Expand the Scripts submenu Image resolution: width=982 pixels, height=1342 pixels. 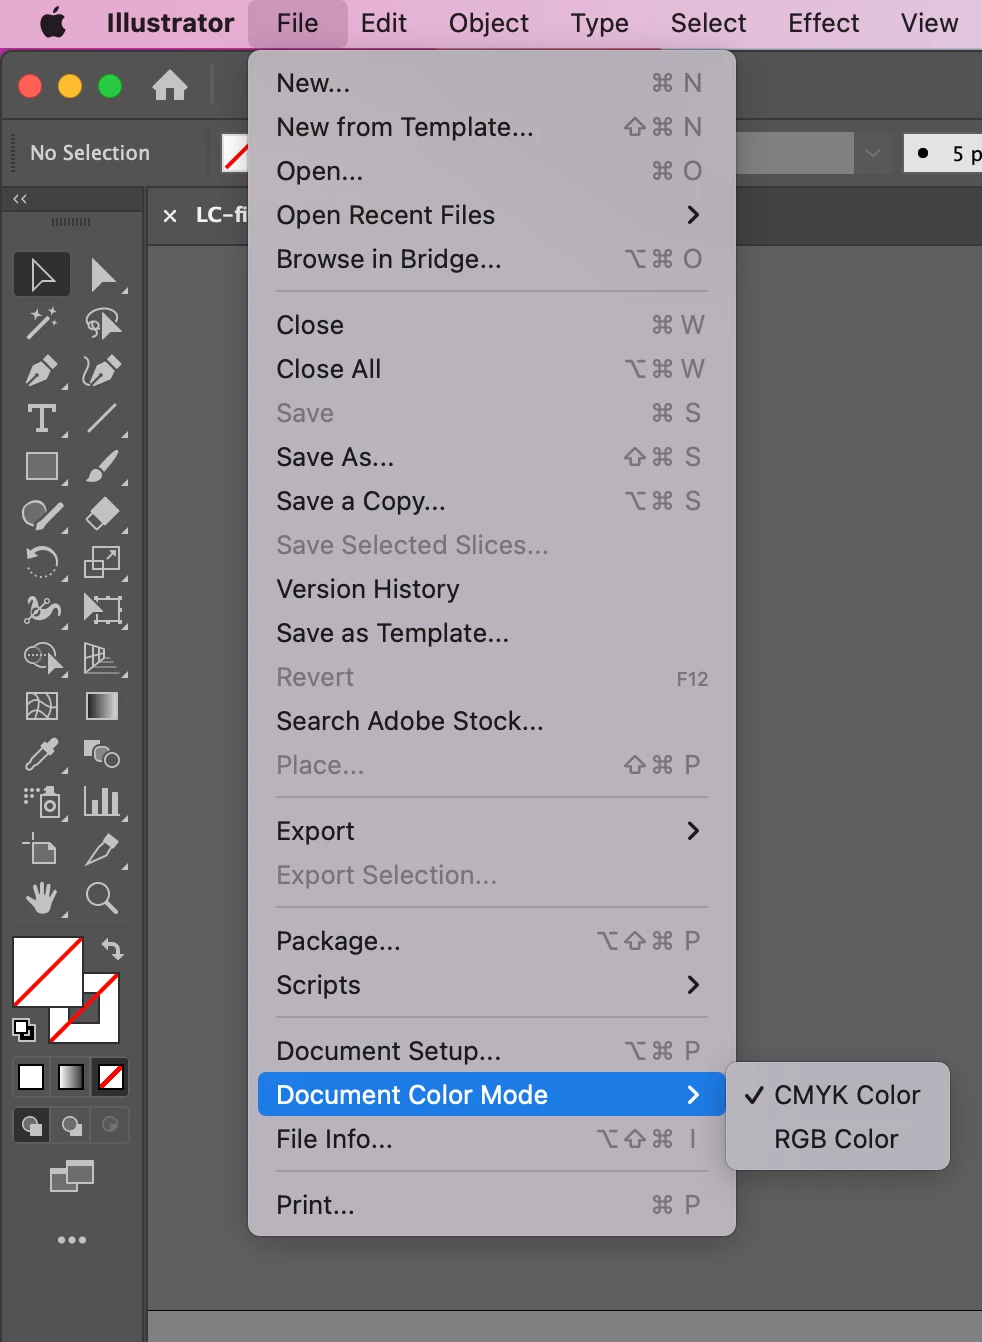pos(491,985)
